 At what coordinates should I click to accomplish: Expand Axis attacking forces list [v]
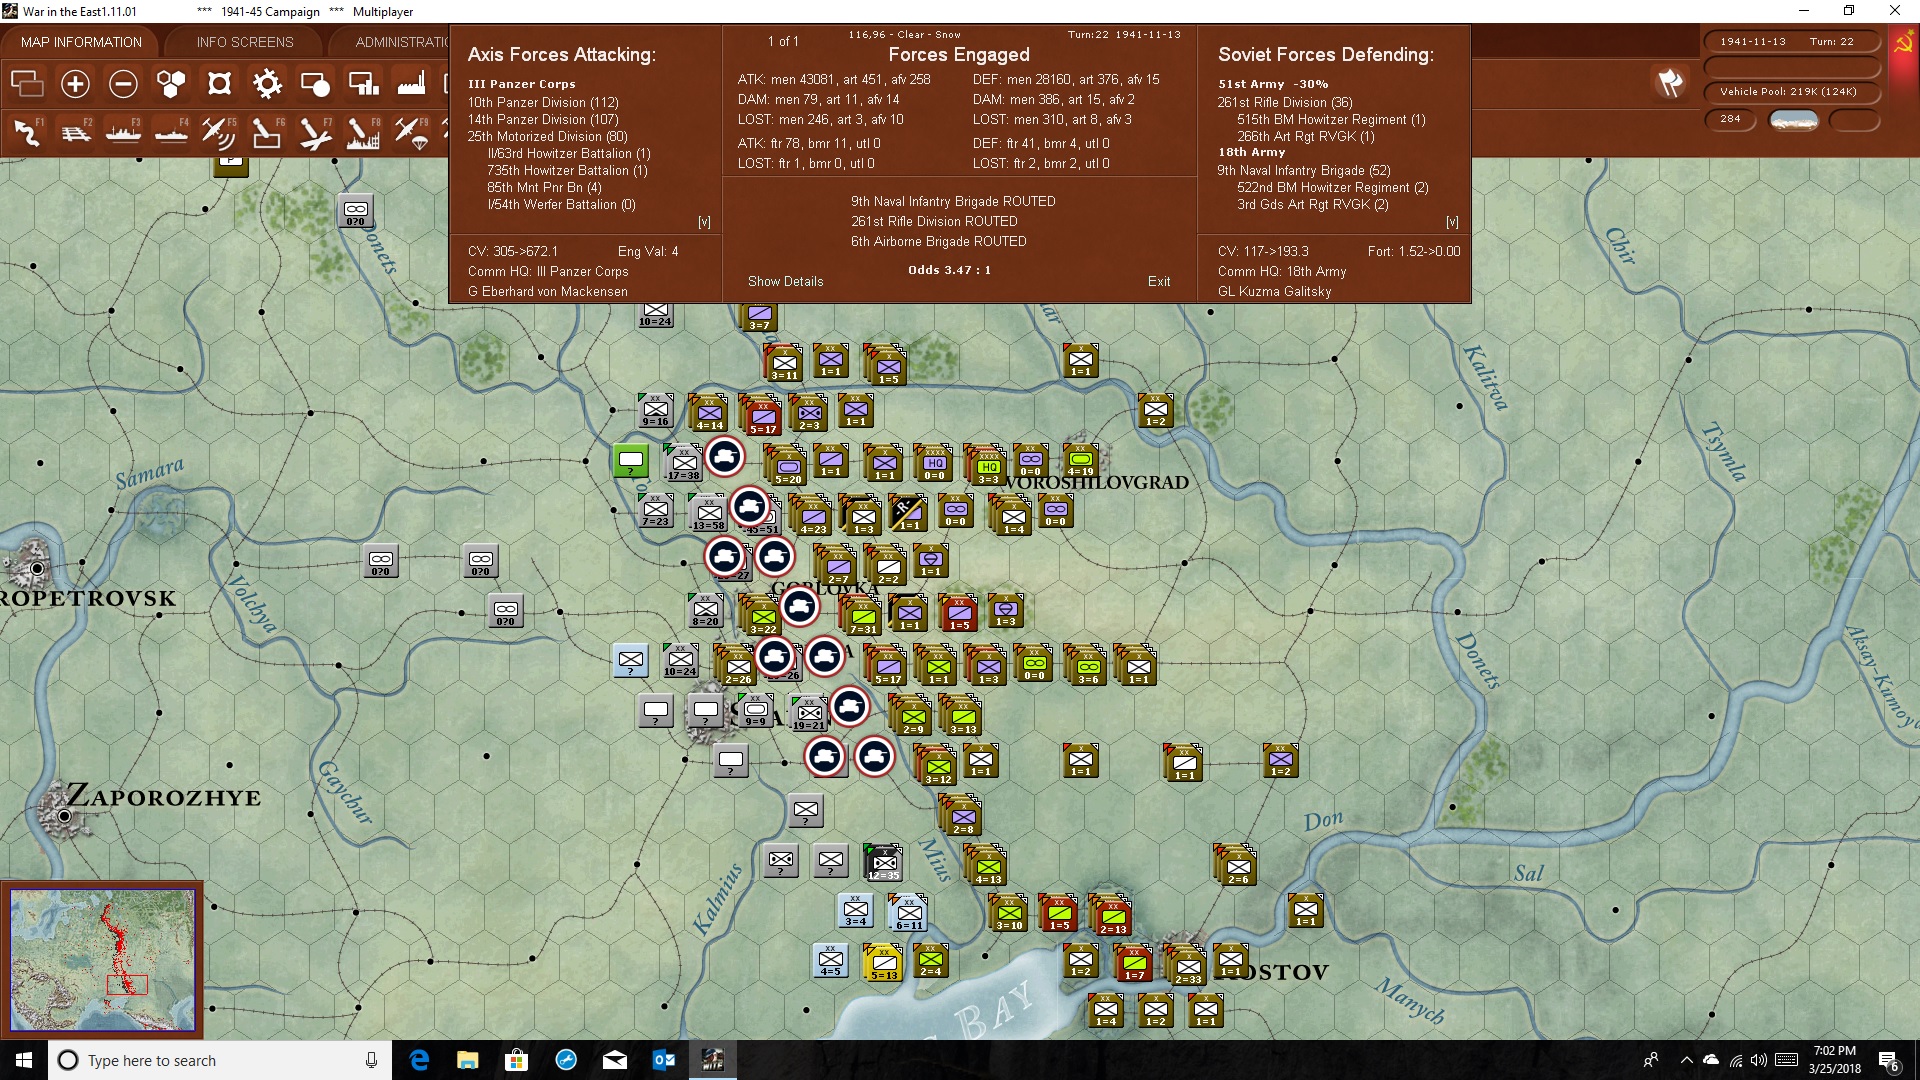click(x=704, y=222)
